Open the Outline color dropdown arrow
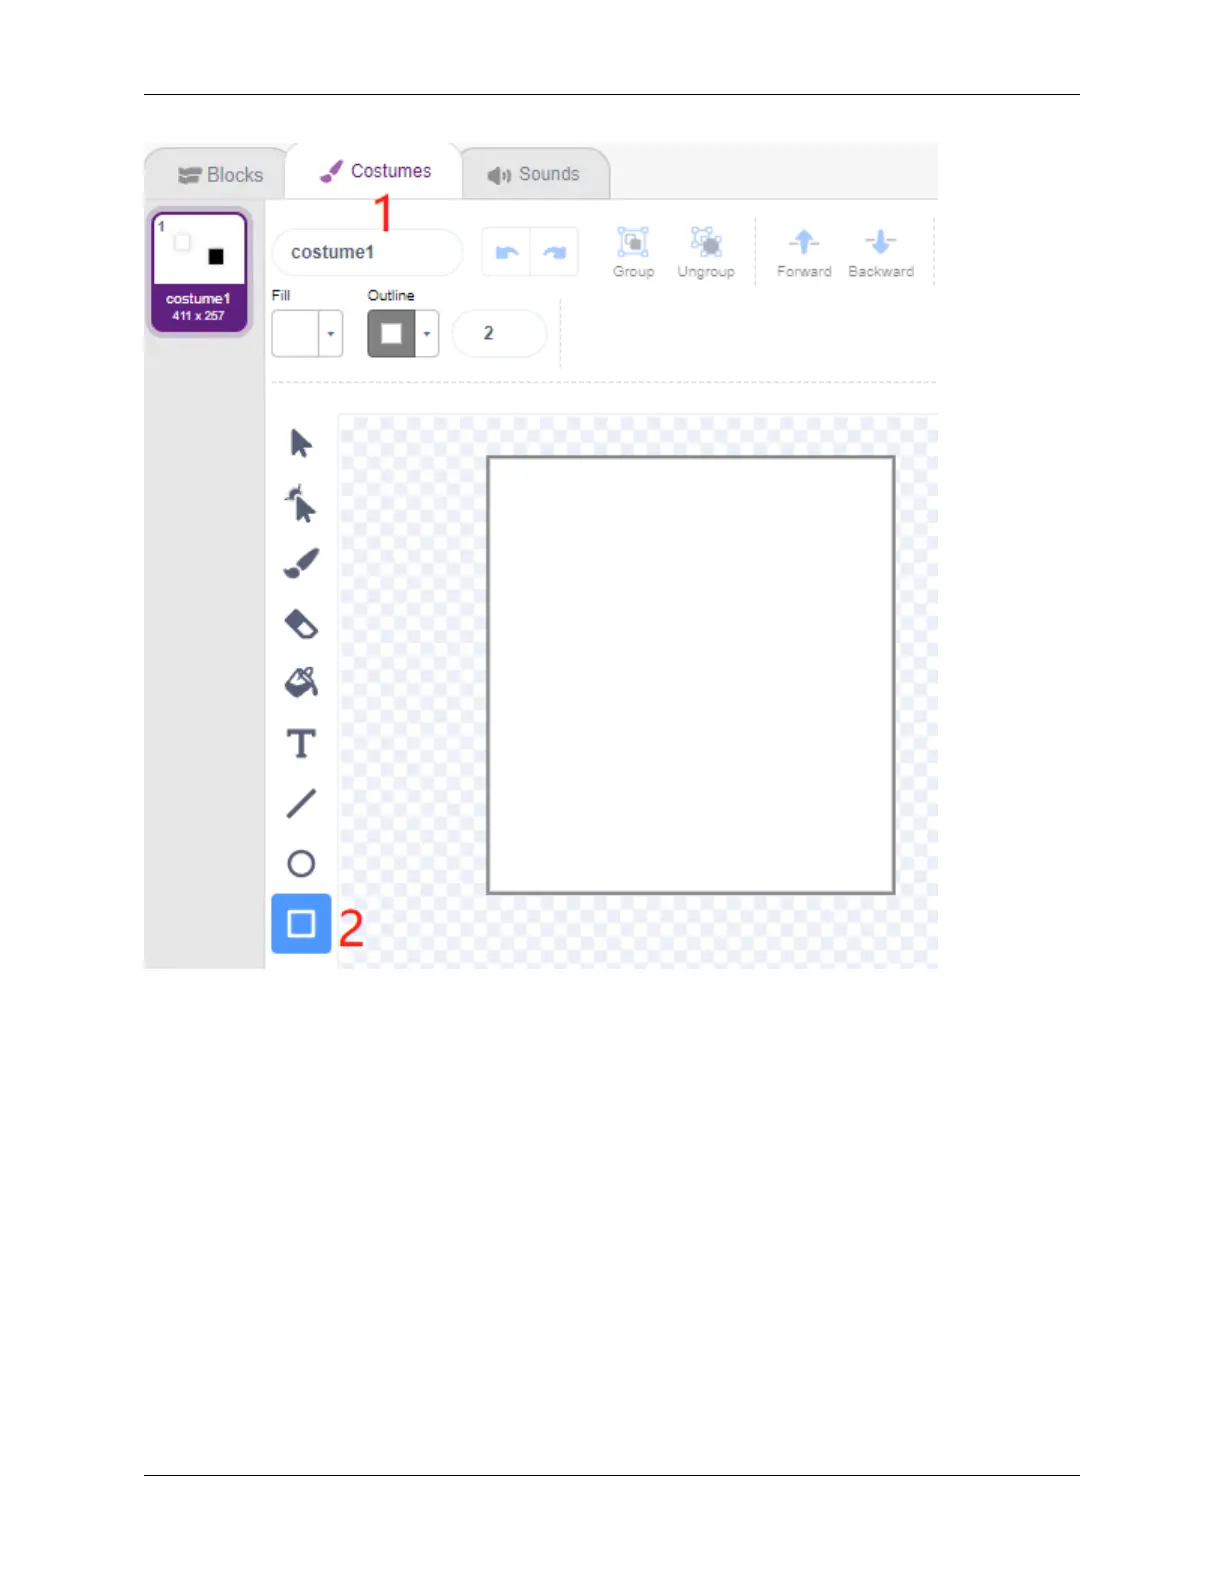The width and height of the screenshot is (1224, 1584). (427, 334)
